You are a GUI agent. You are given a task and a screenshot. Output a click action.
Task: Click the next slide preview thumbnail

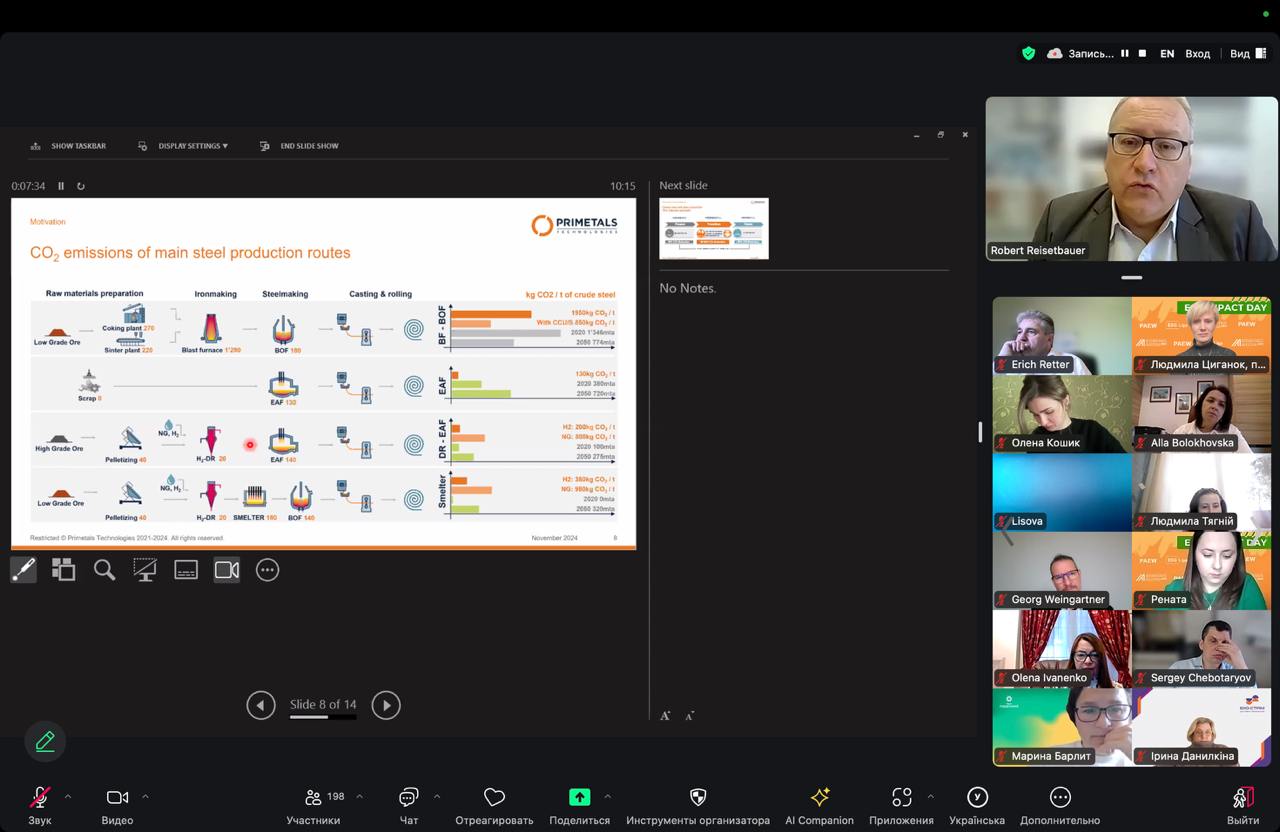point(714,229)
